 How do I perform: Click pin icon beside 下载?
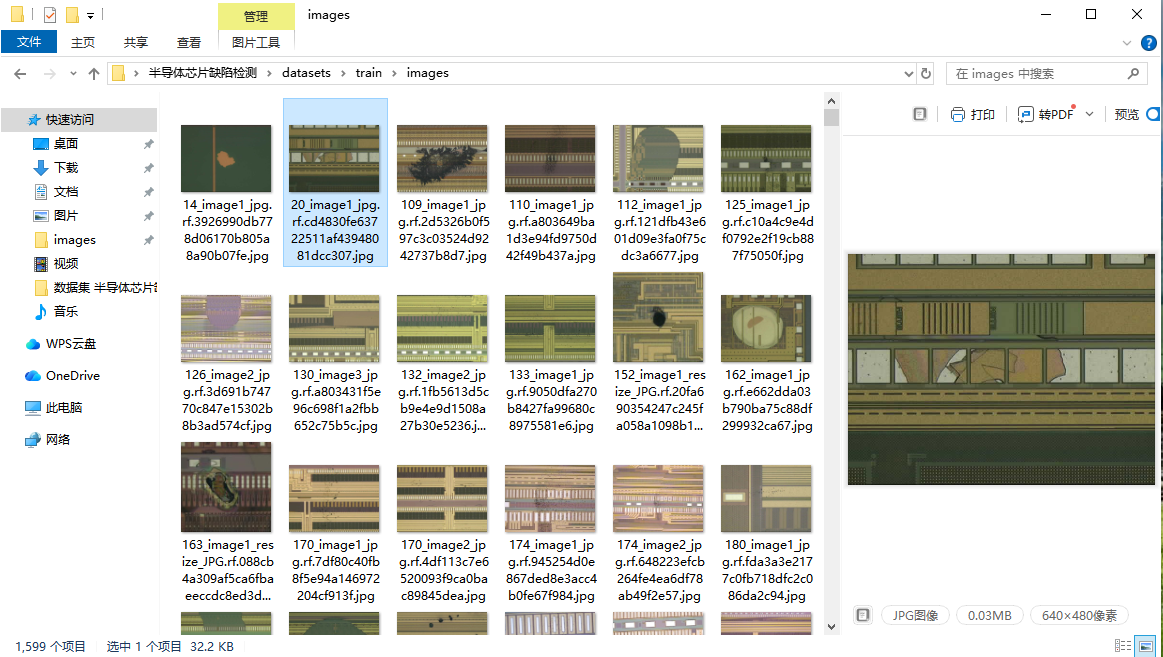click(148, 168)
